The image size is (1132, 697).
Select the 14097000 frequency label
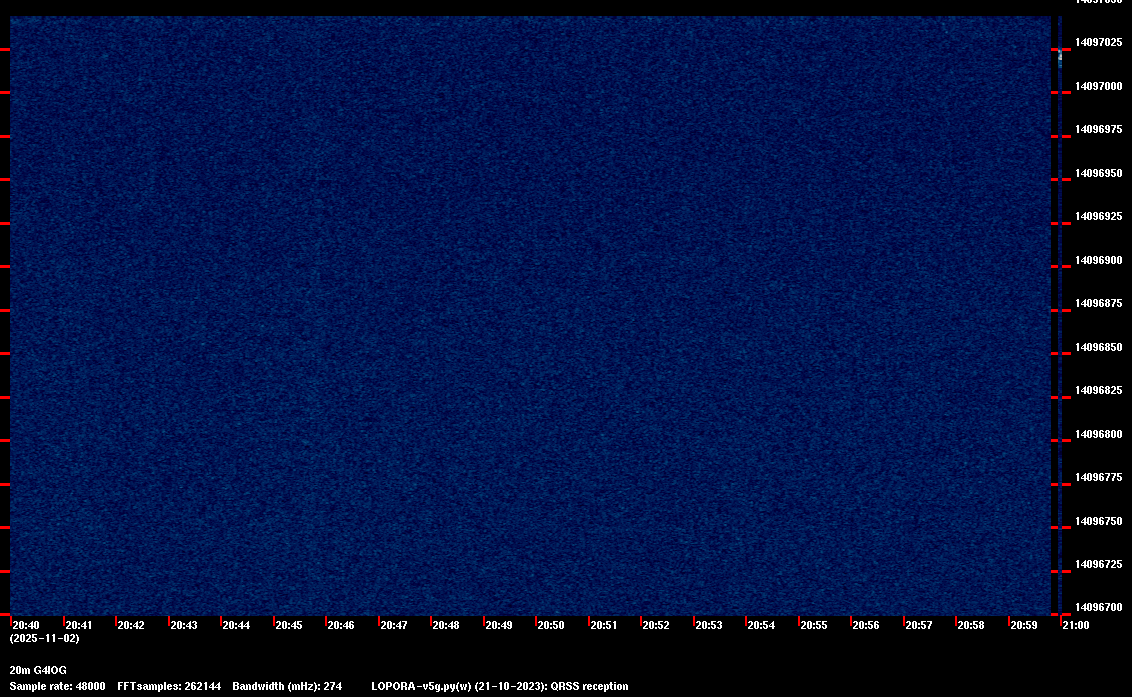point(1099,86)
